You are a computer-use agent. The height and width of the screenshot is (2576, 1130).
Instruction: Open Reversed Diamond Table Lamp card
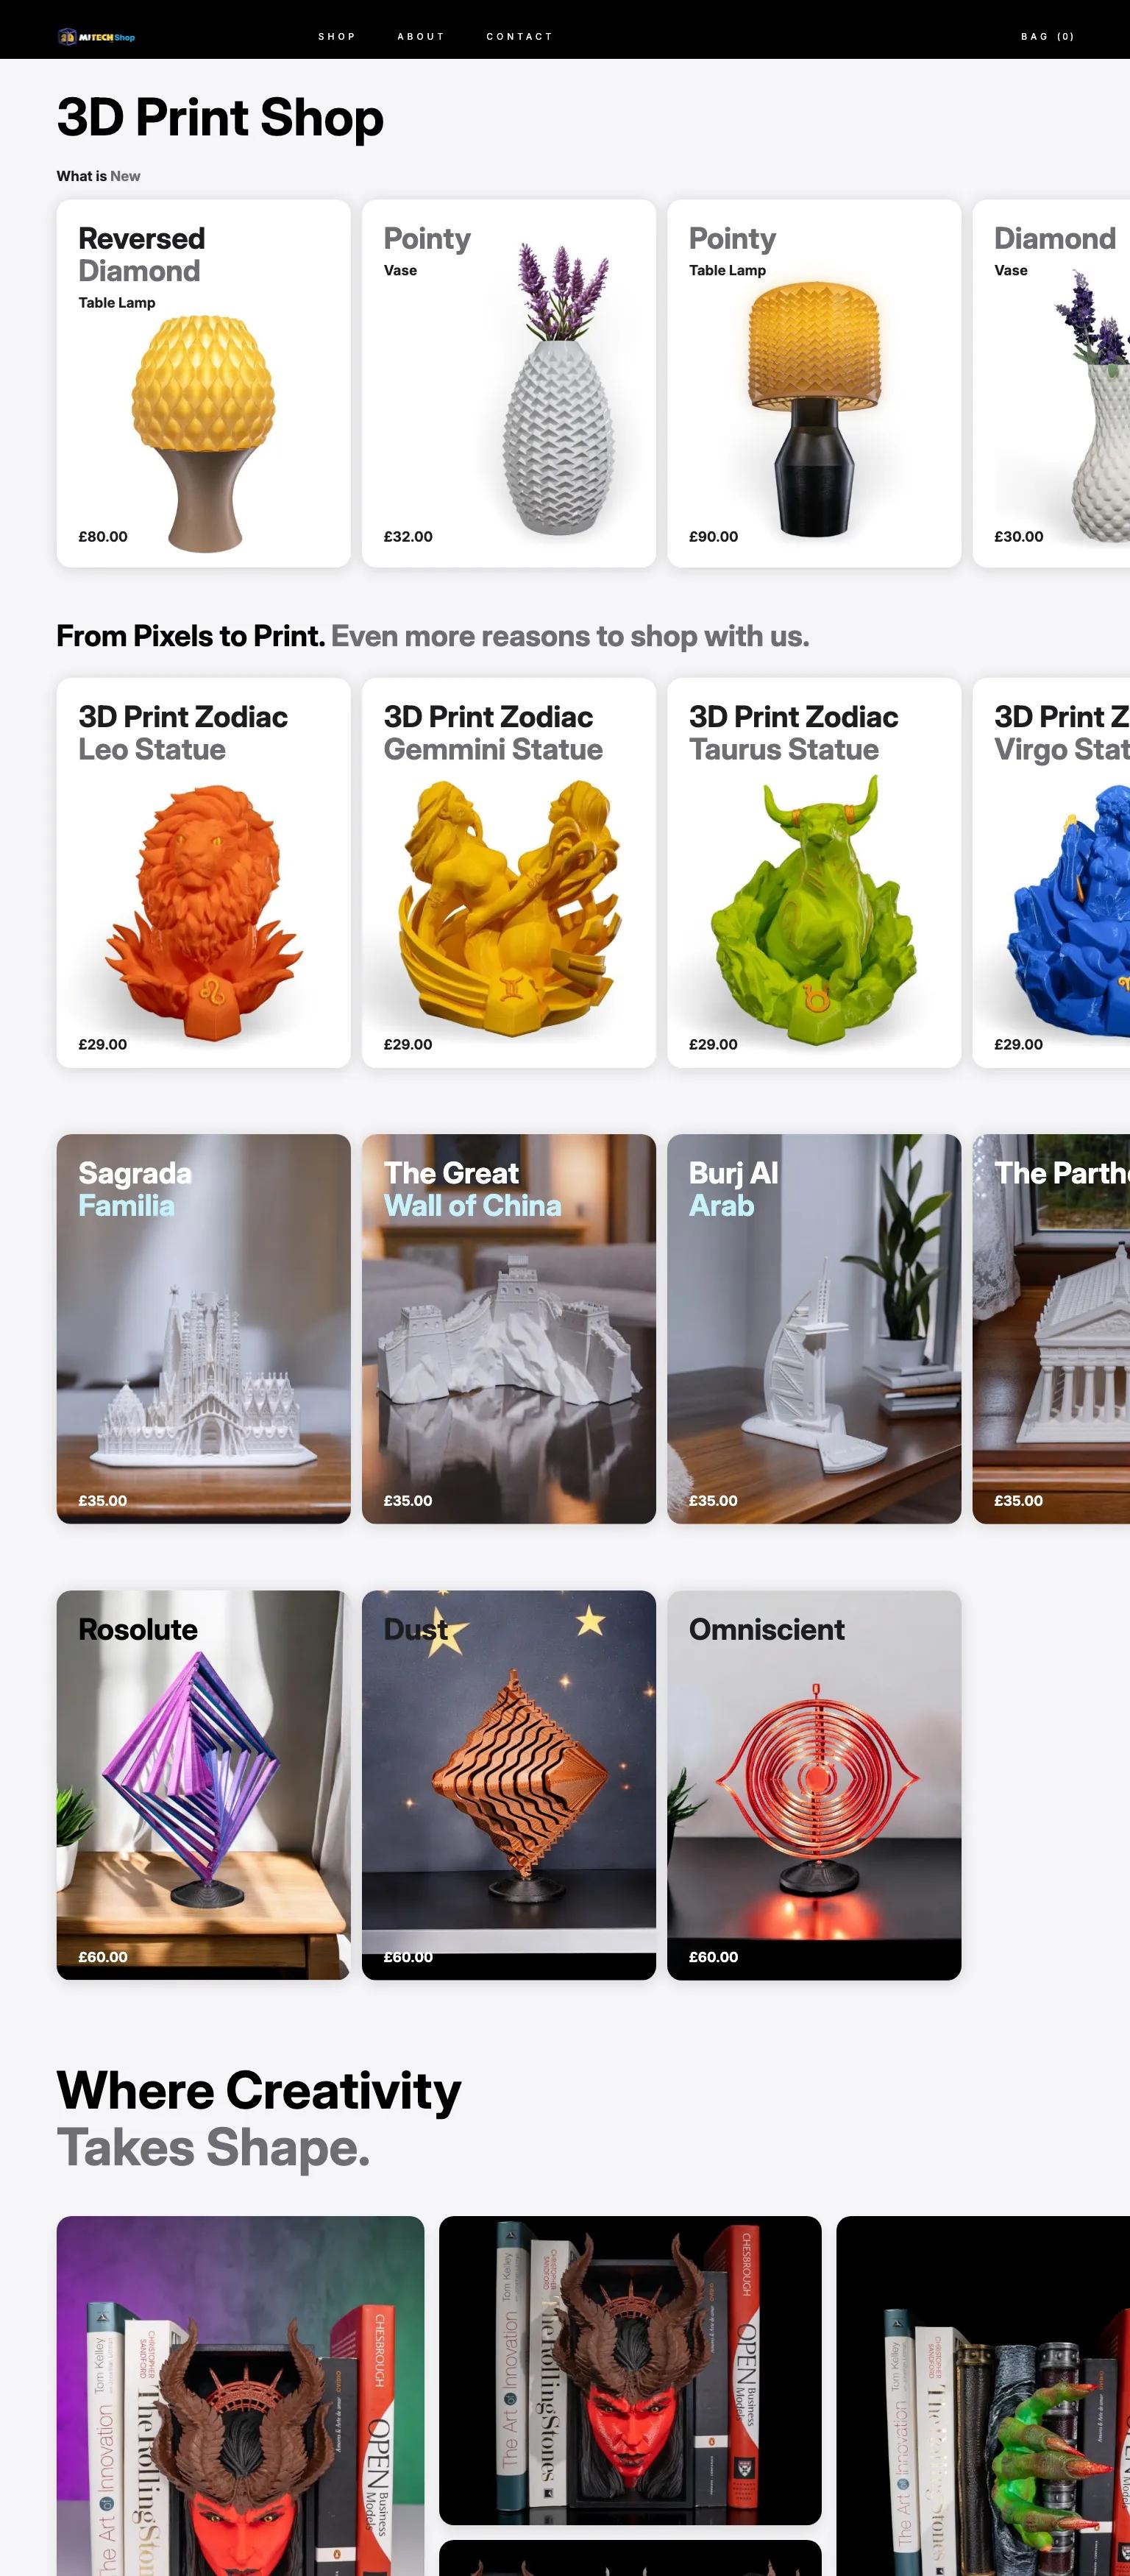(204, 383)
